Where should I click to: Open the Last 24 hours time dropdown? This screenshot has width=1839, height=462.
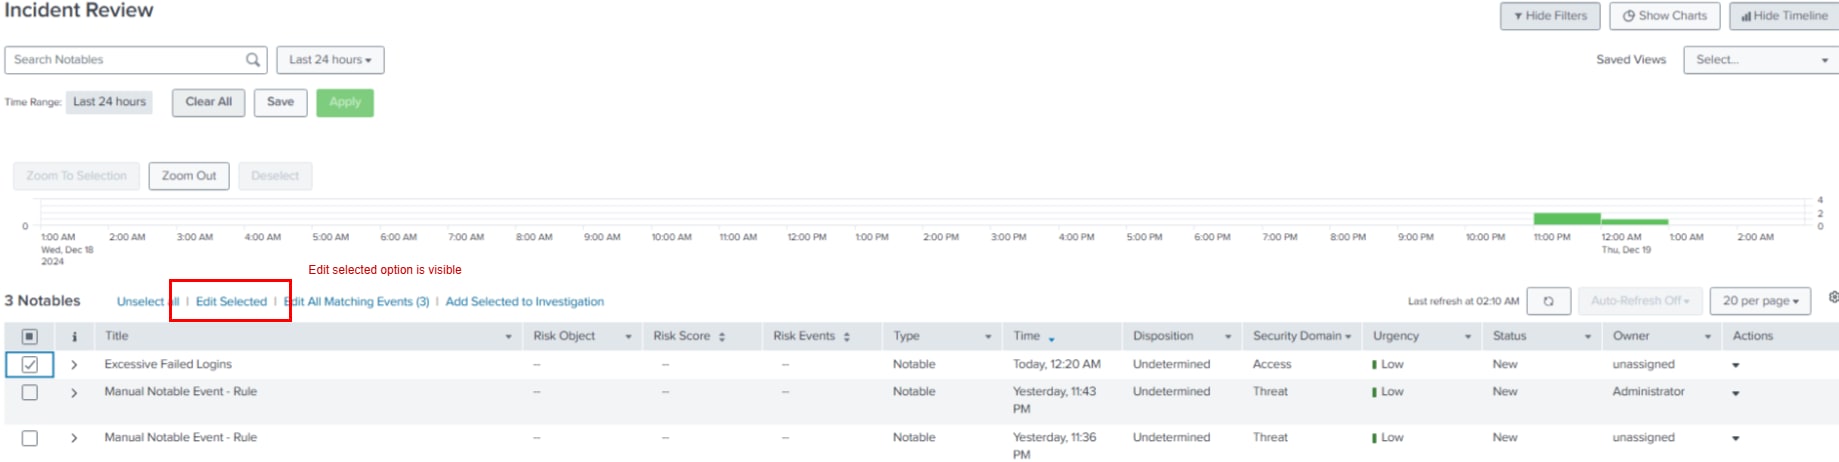pos(330,60)
